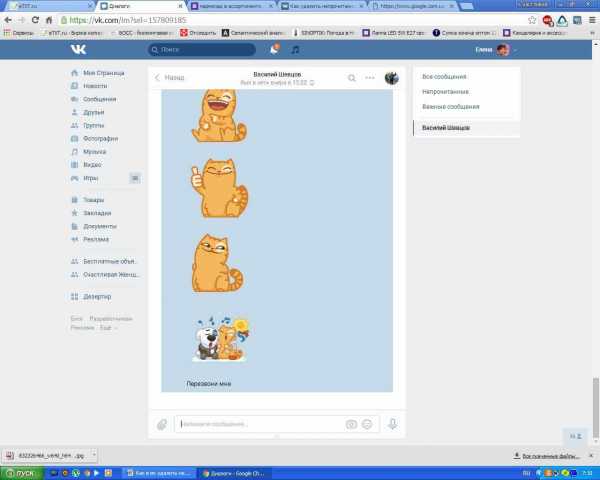Image resolution: width=600 pixels, height=480 pixels.
Task: Switch to the Диалоги browser tab
Action: pyautogui.click(x=142, y=6)
